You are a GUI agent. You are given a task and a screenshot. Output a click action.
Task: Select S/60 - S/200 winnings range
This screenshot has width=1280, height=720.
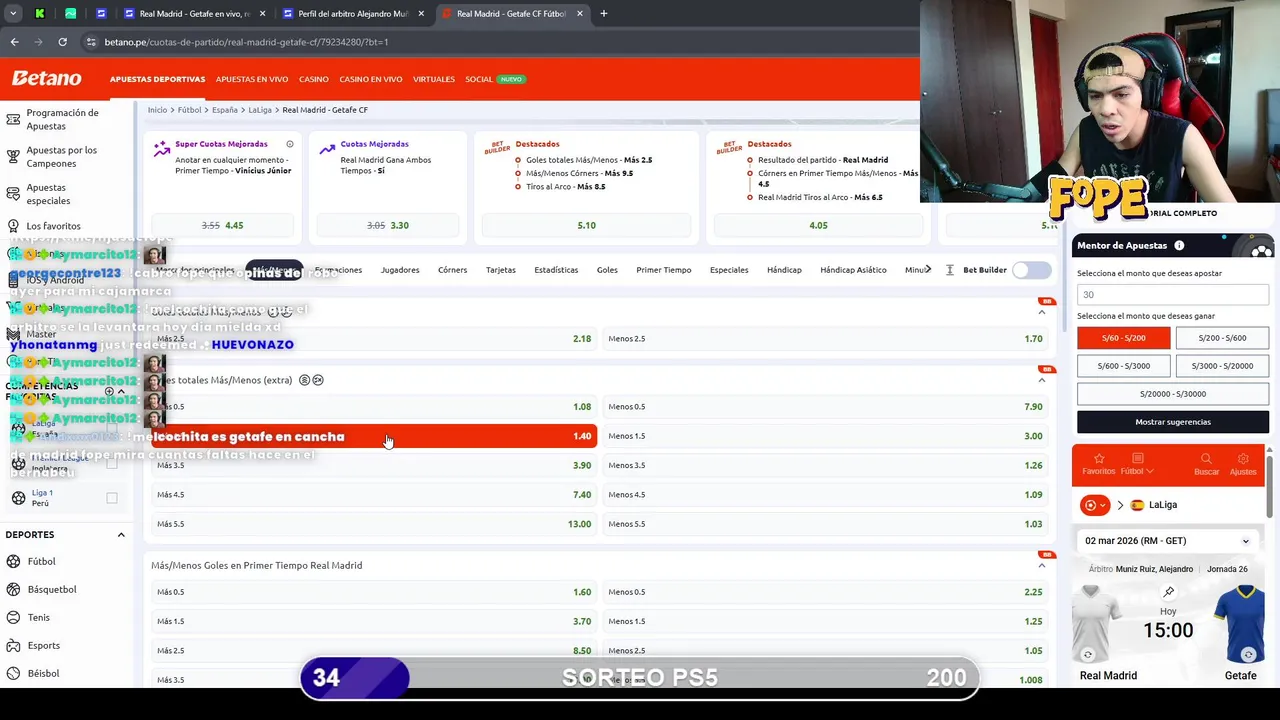point(1123,338)
